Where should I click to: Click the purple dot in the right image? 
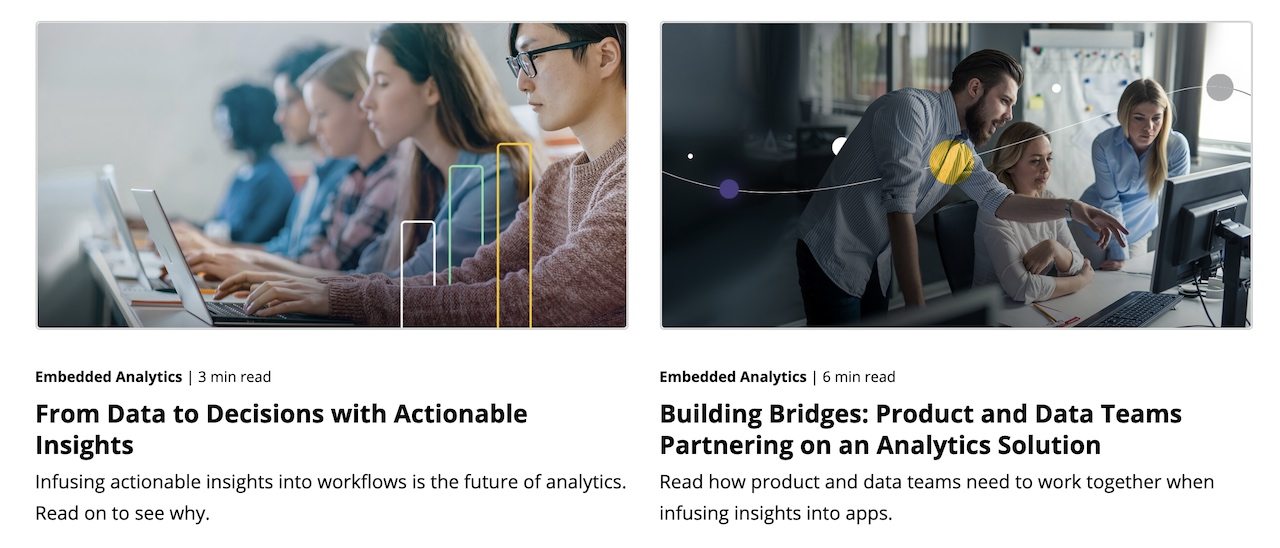(x=729, y=189)
